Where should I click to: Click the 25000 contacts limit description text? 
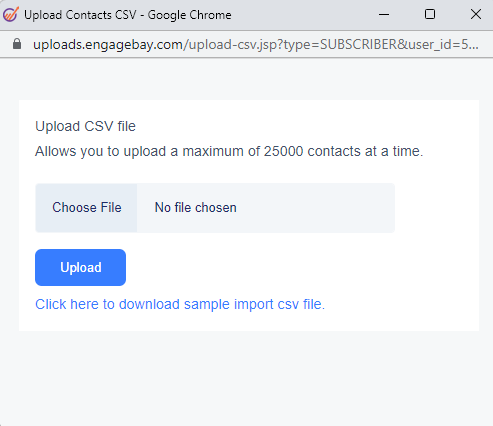click(x=229, y=151)
